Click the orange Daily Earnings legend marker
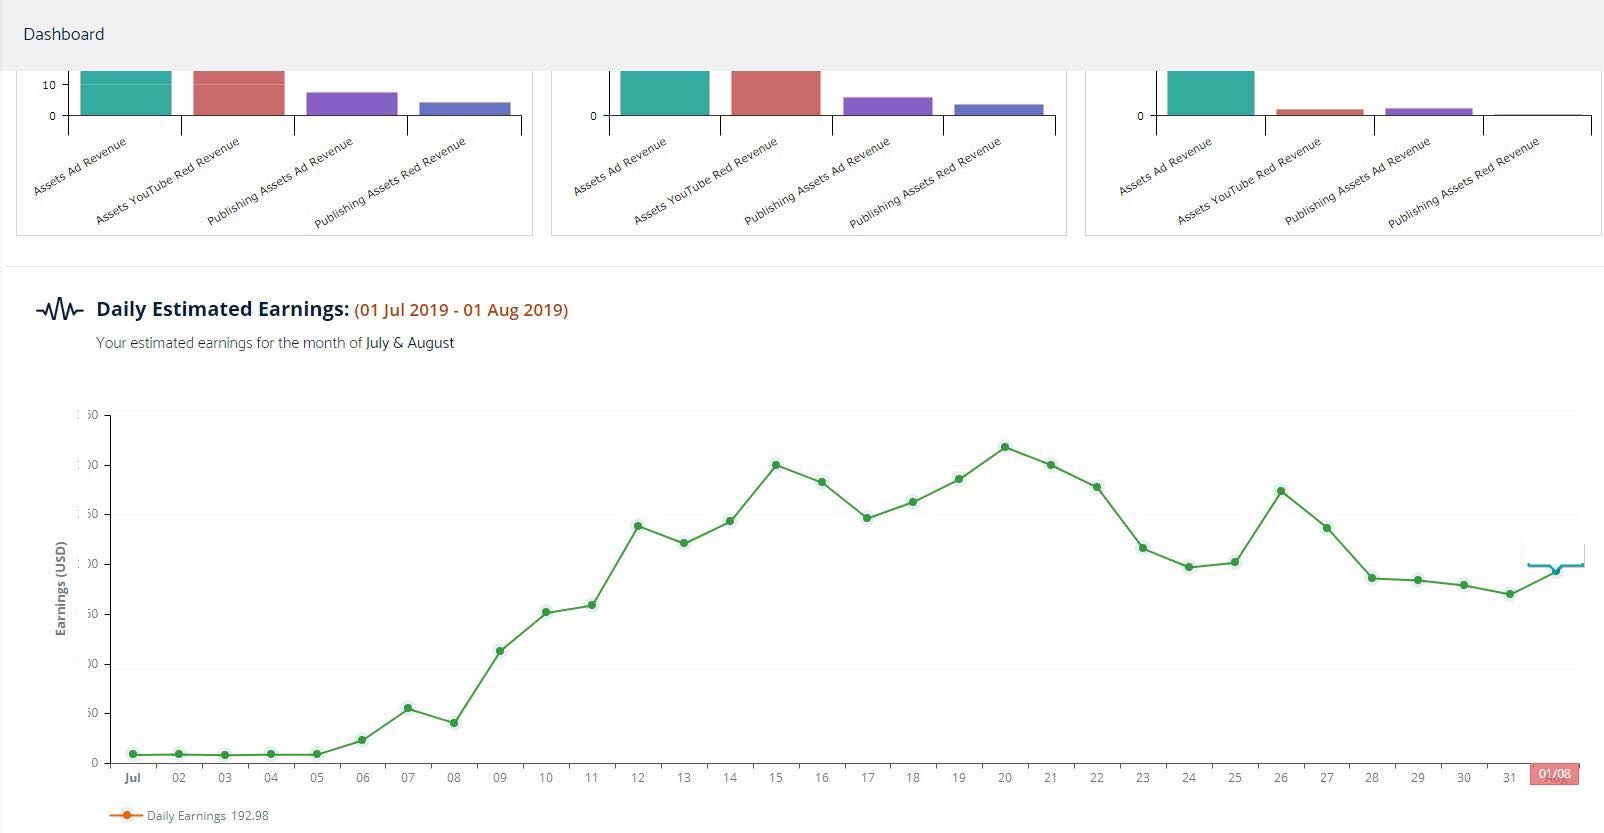 pos(126,816)
